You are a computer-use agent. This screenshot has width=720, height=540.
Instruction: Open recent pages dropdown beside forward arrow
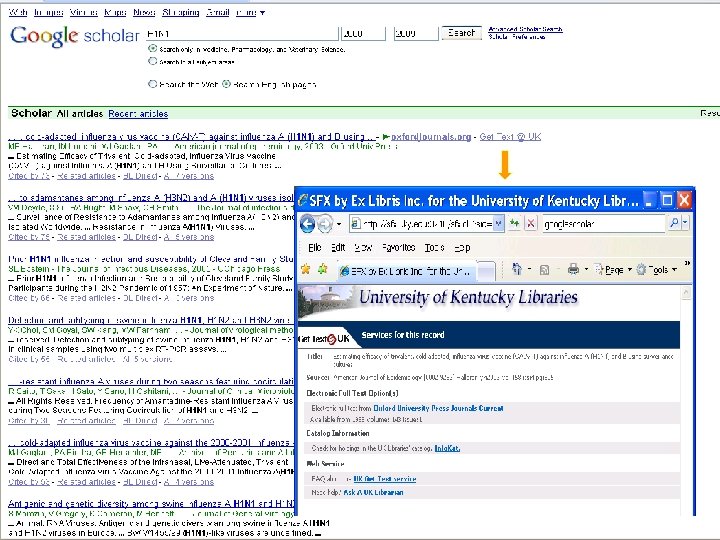click(339, 224)
